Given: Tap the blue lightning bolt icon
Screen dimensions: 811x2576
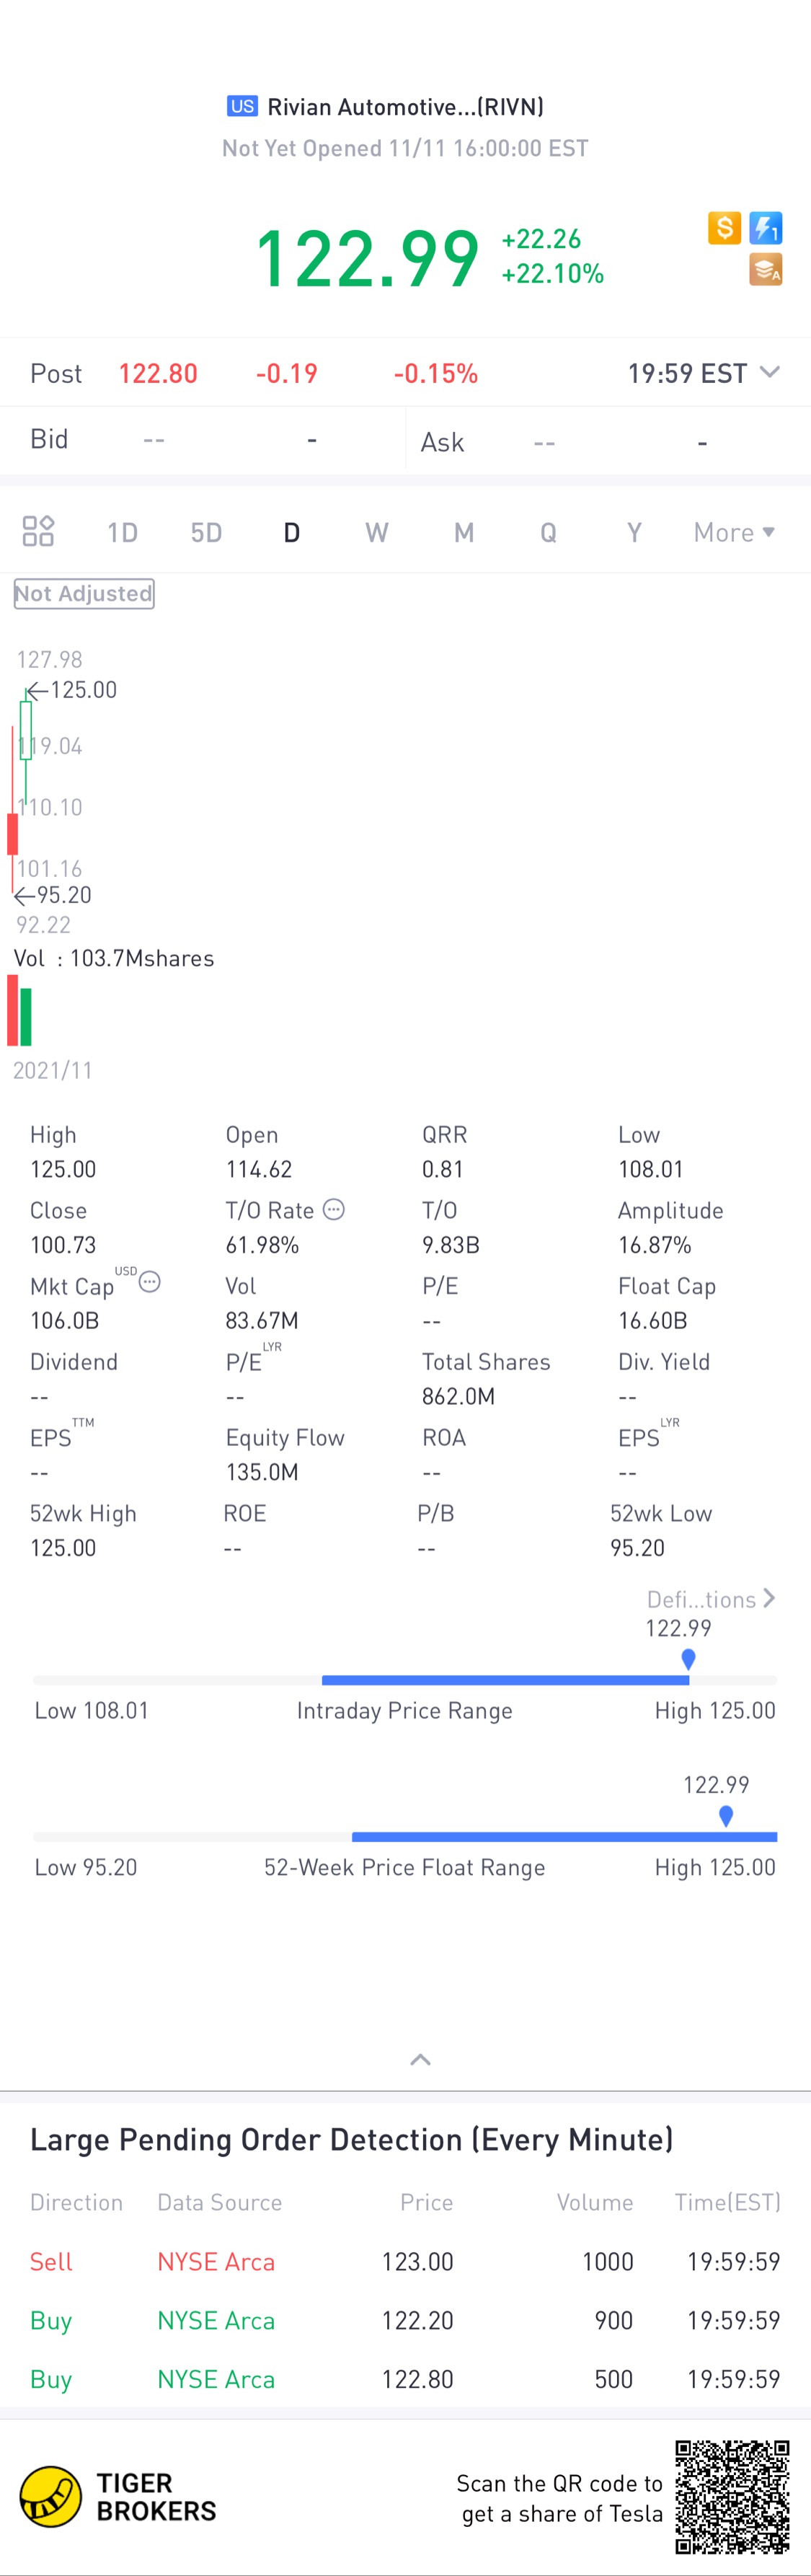Looking at the screenshot, I should (766, 228).
